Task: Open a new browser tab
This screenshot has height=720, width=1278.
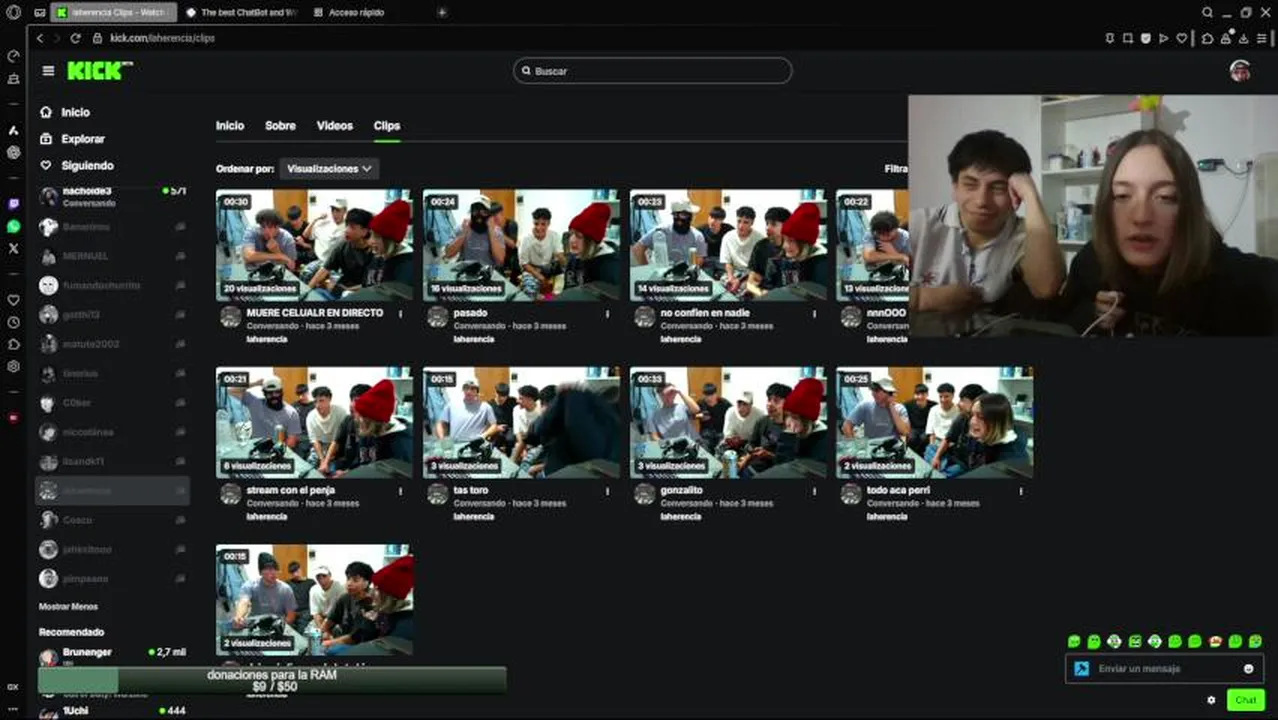Action: (442, 12)
